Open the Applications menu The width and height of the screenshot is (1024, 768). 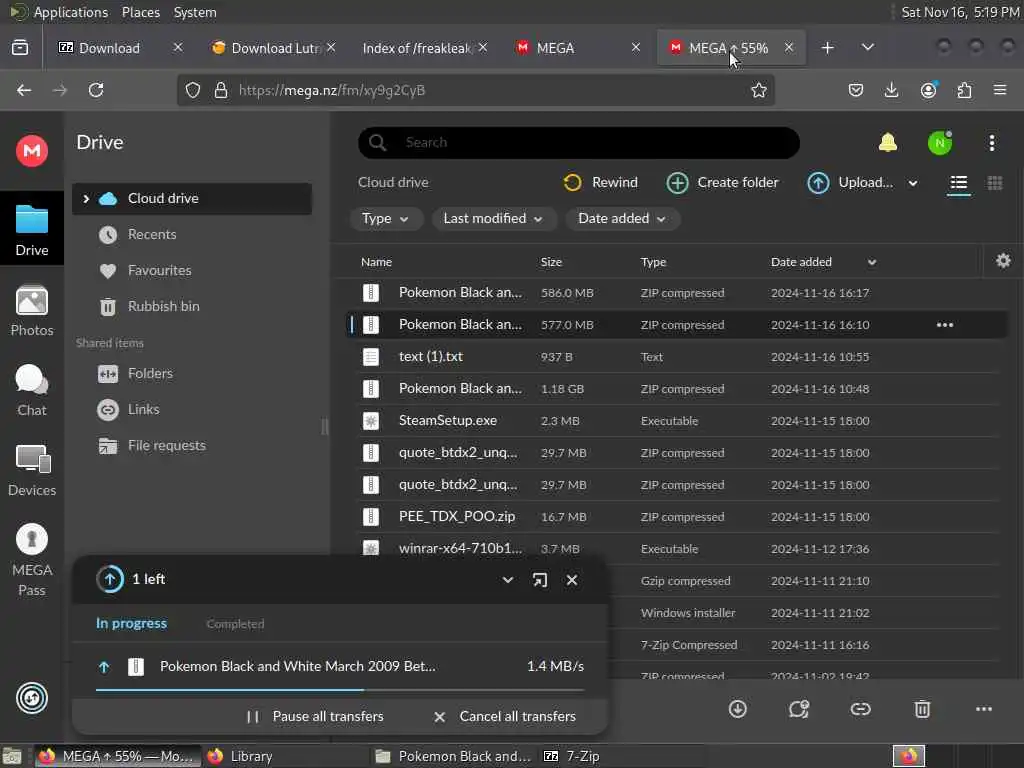pyautogui.click(x=71, y=12)
